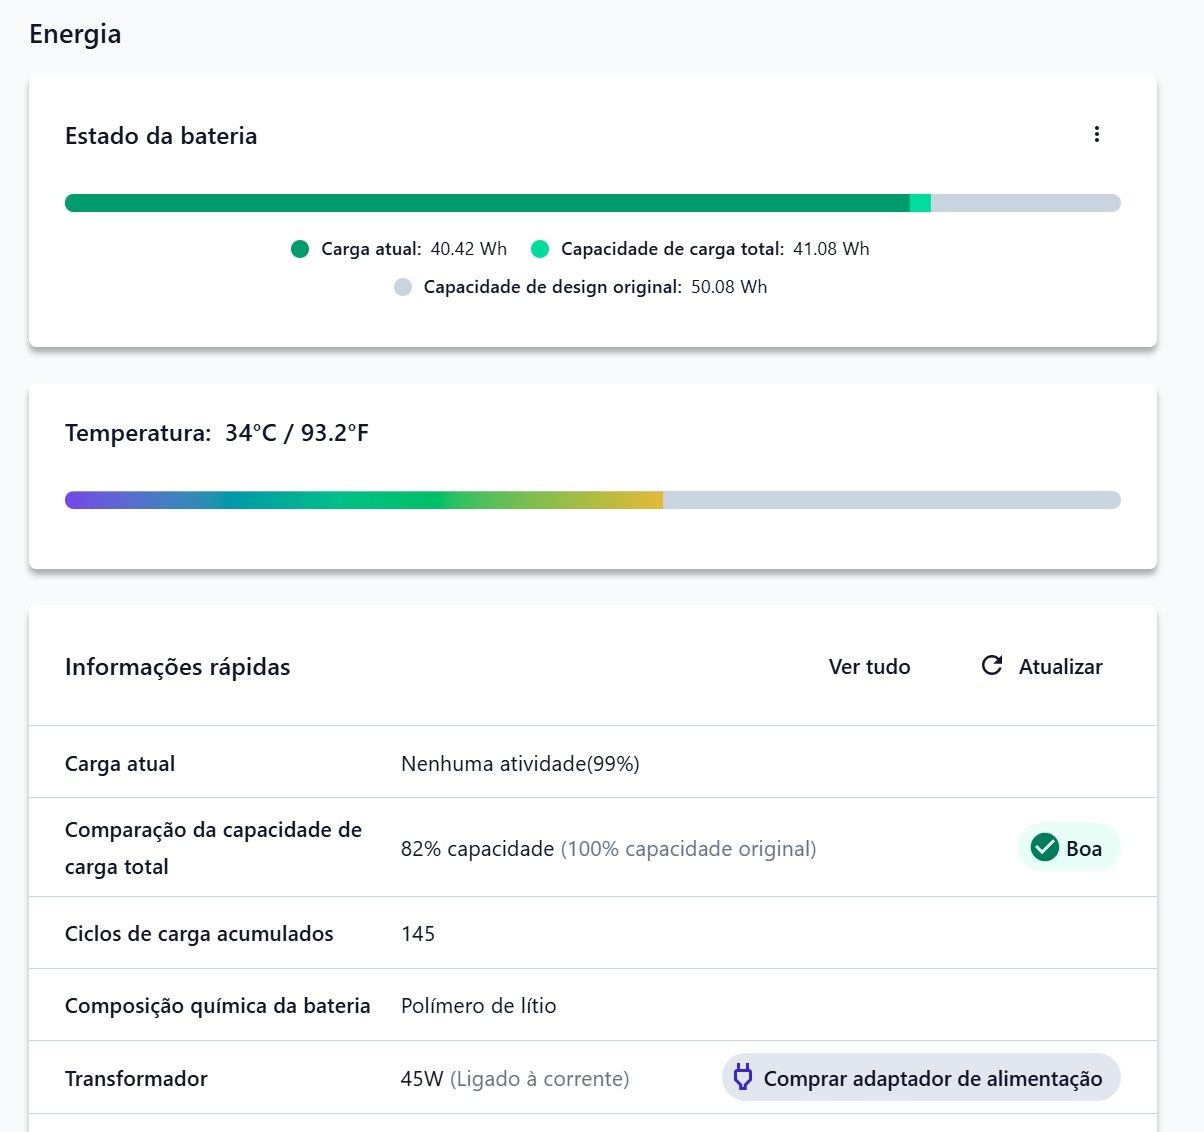1204x1132 pixels.
Task: Click the temperature gradient bar
Action: click(x=593, y=500)
